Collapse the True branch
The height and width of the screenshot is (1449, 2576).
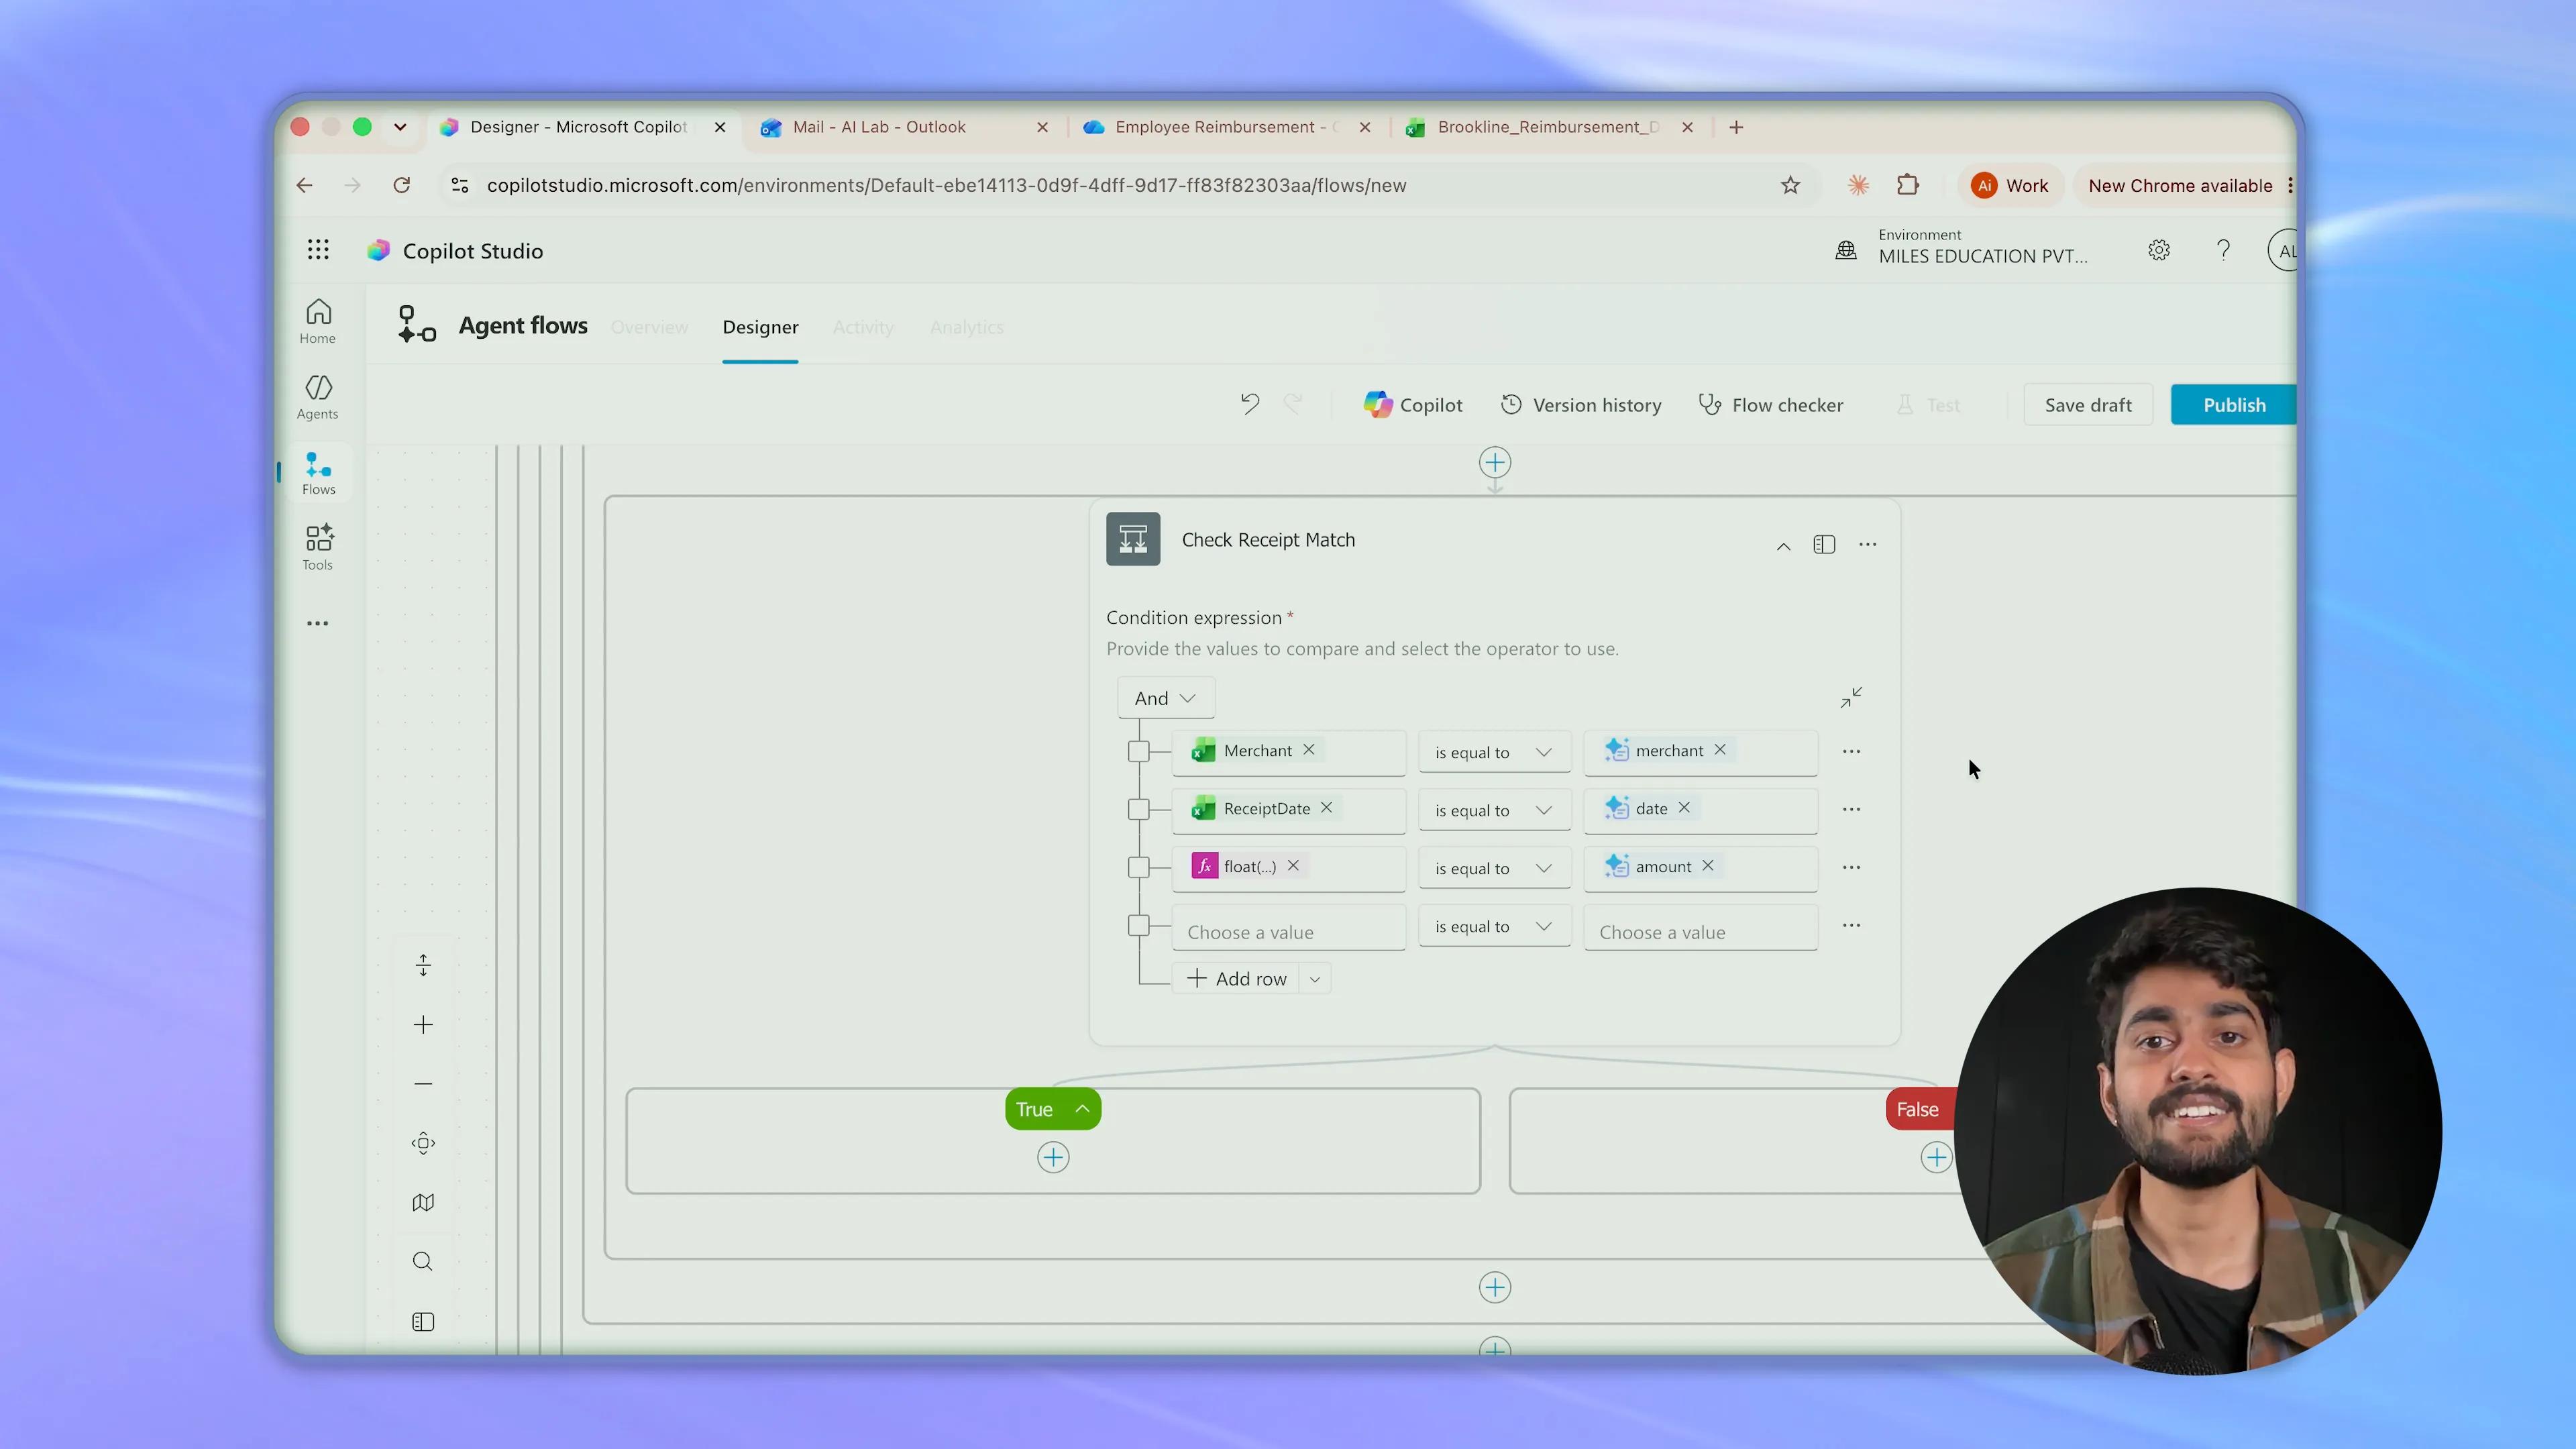tap(1082, 1108)
